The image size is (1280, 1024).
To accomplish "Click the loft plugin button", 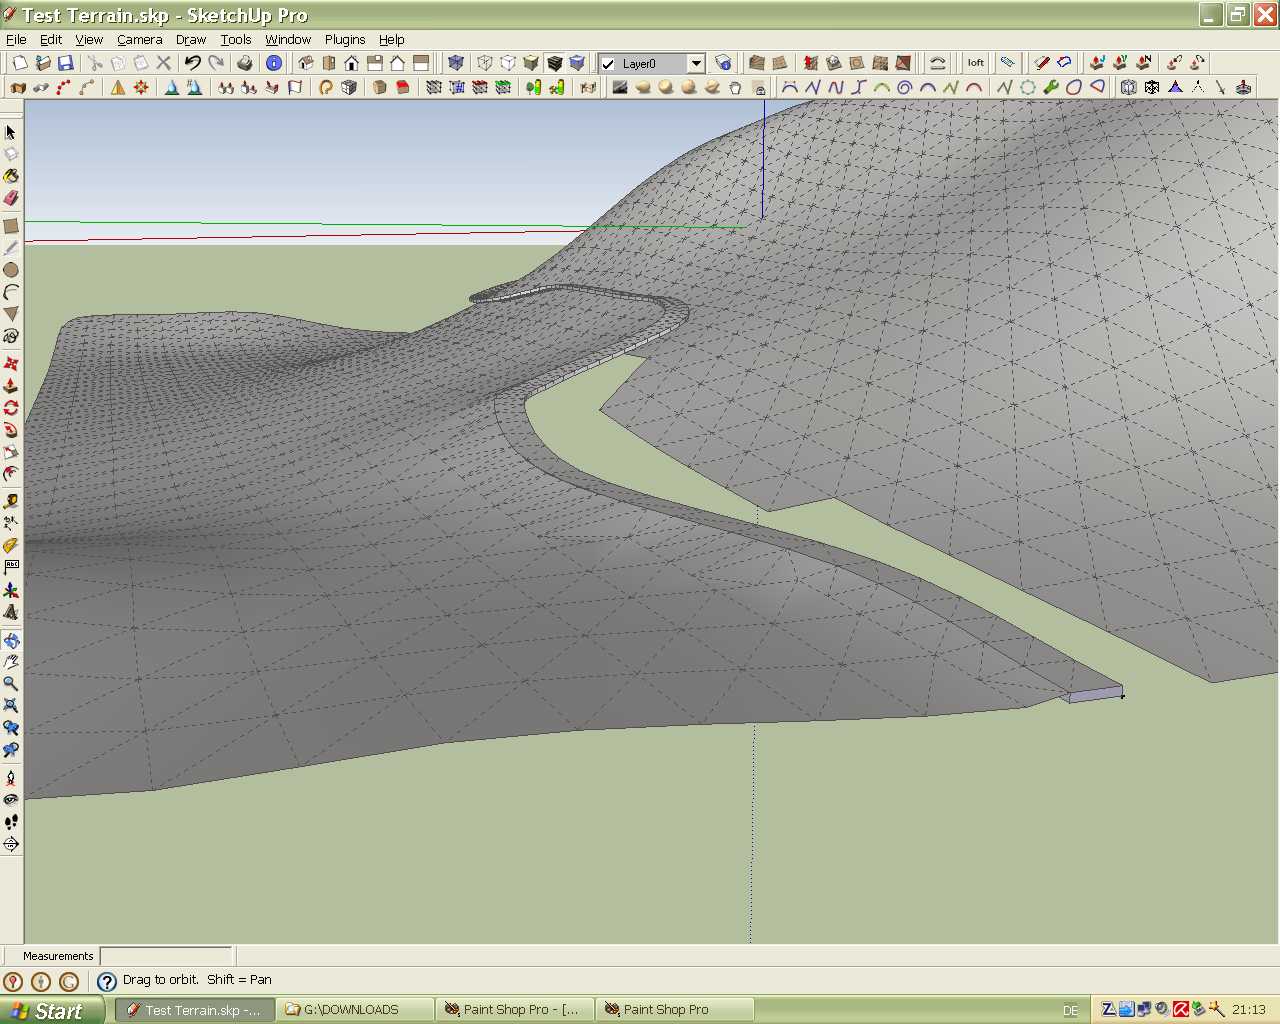I will pos(976,63).
